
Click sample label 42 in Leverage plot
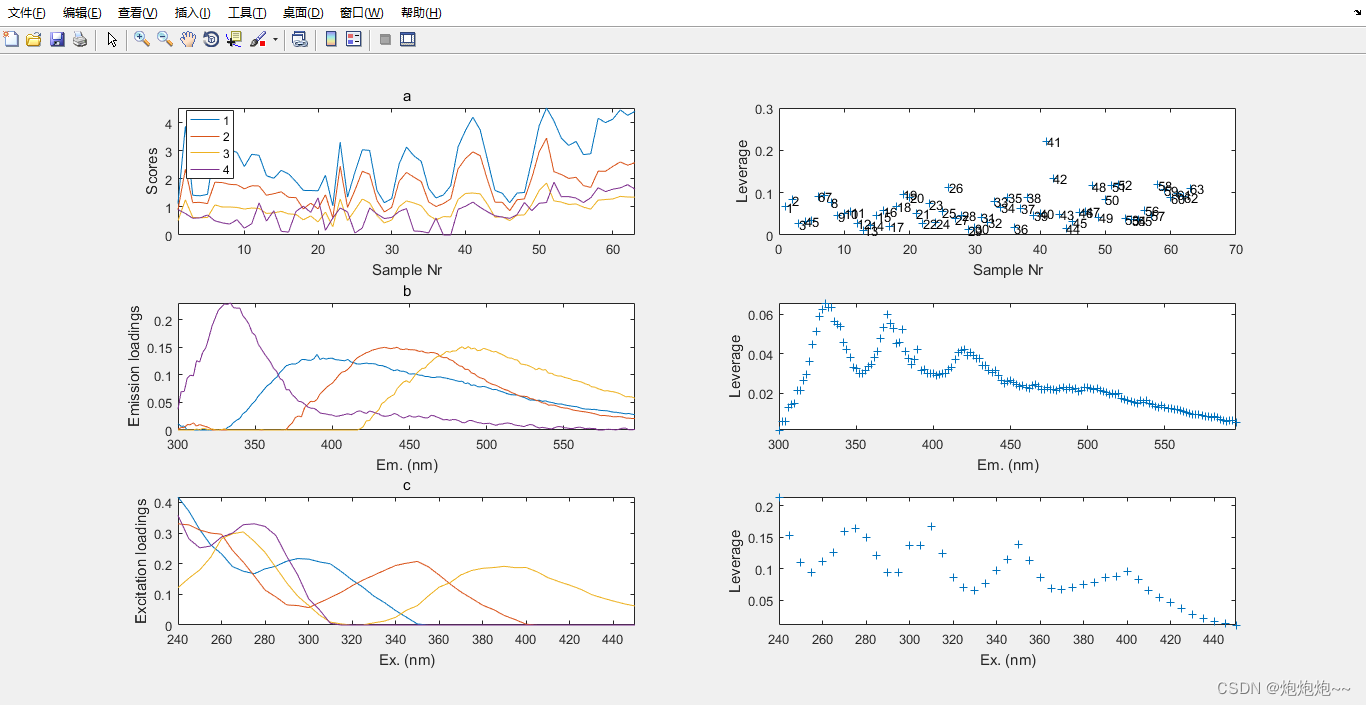(1060, 180)
